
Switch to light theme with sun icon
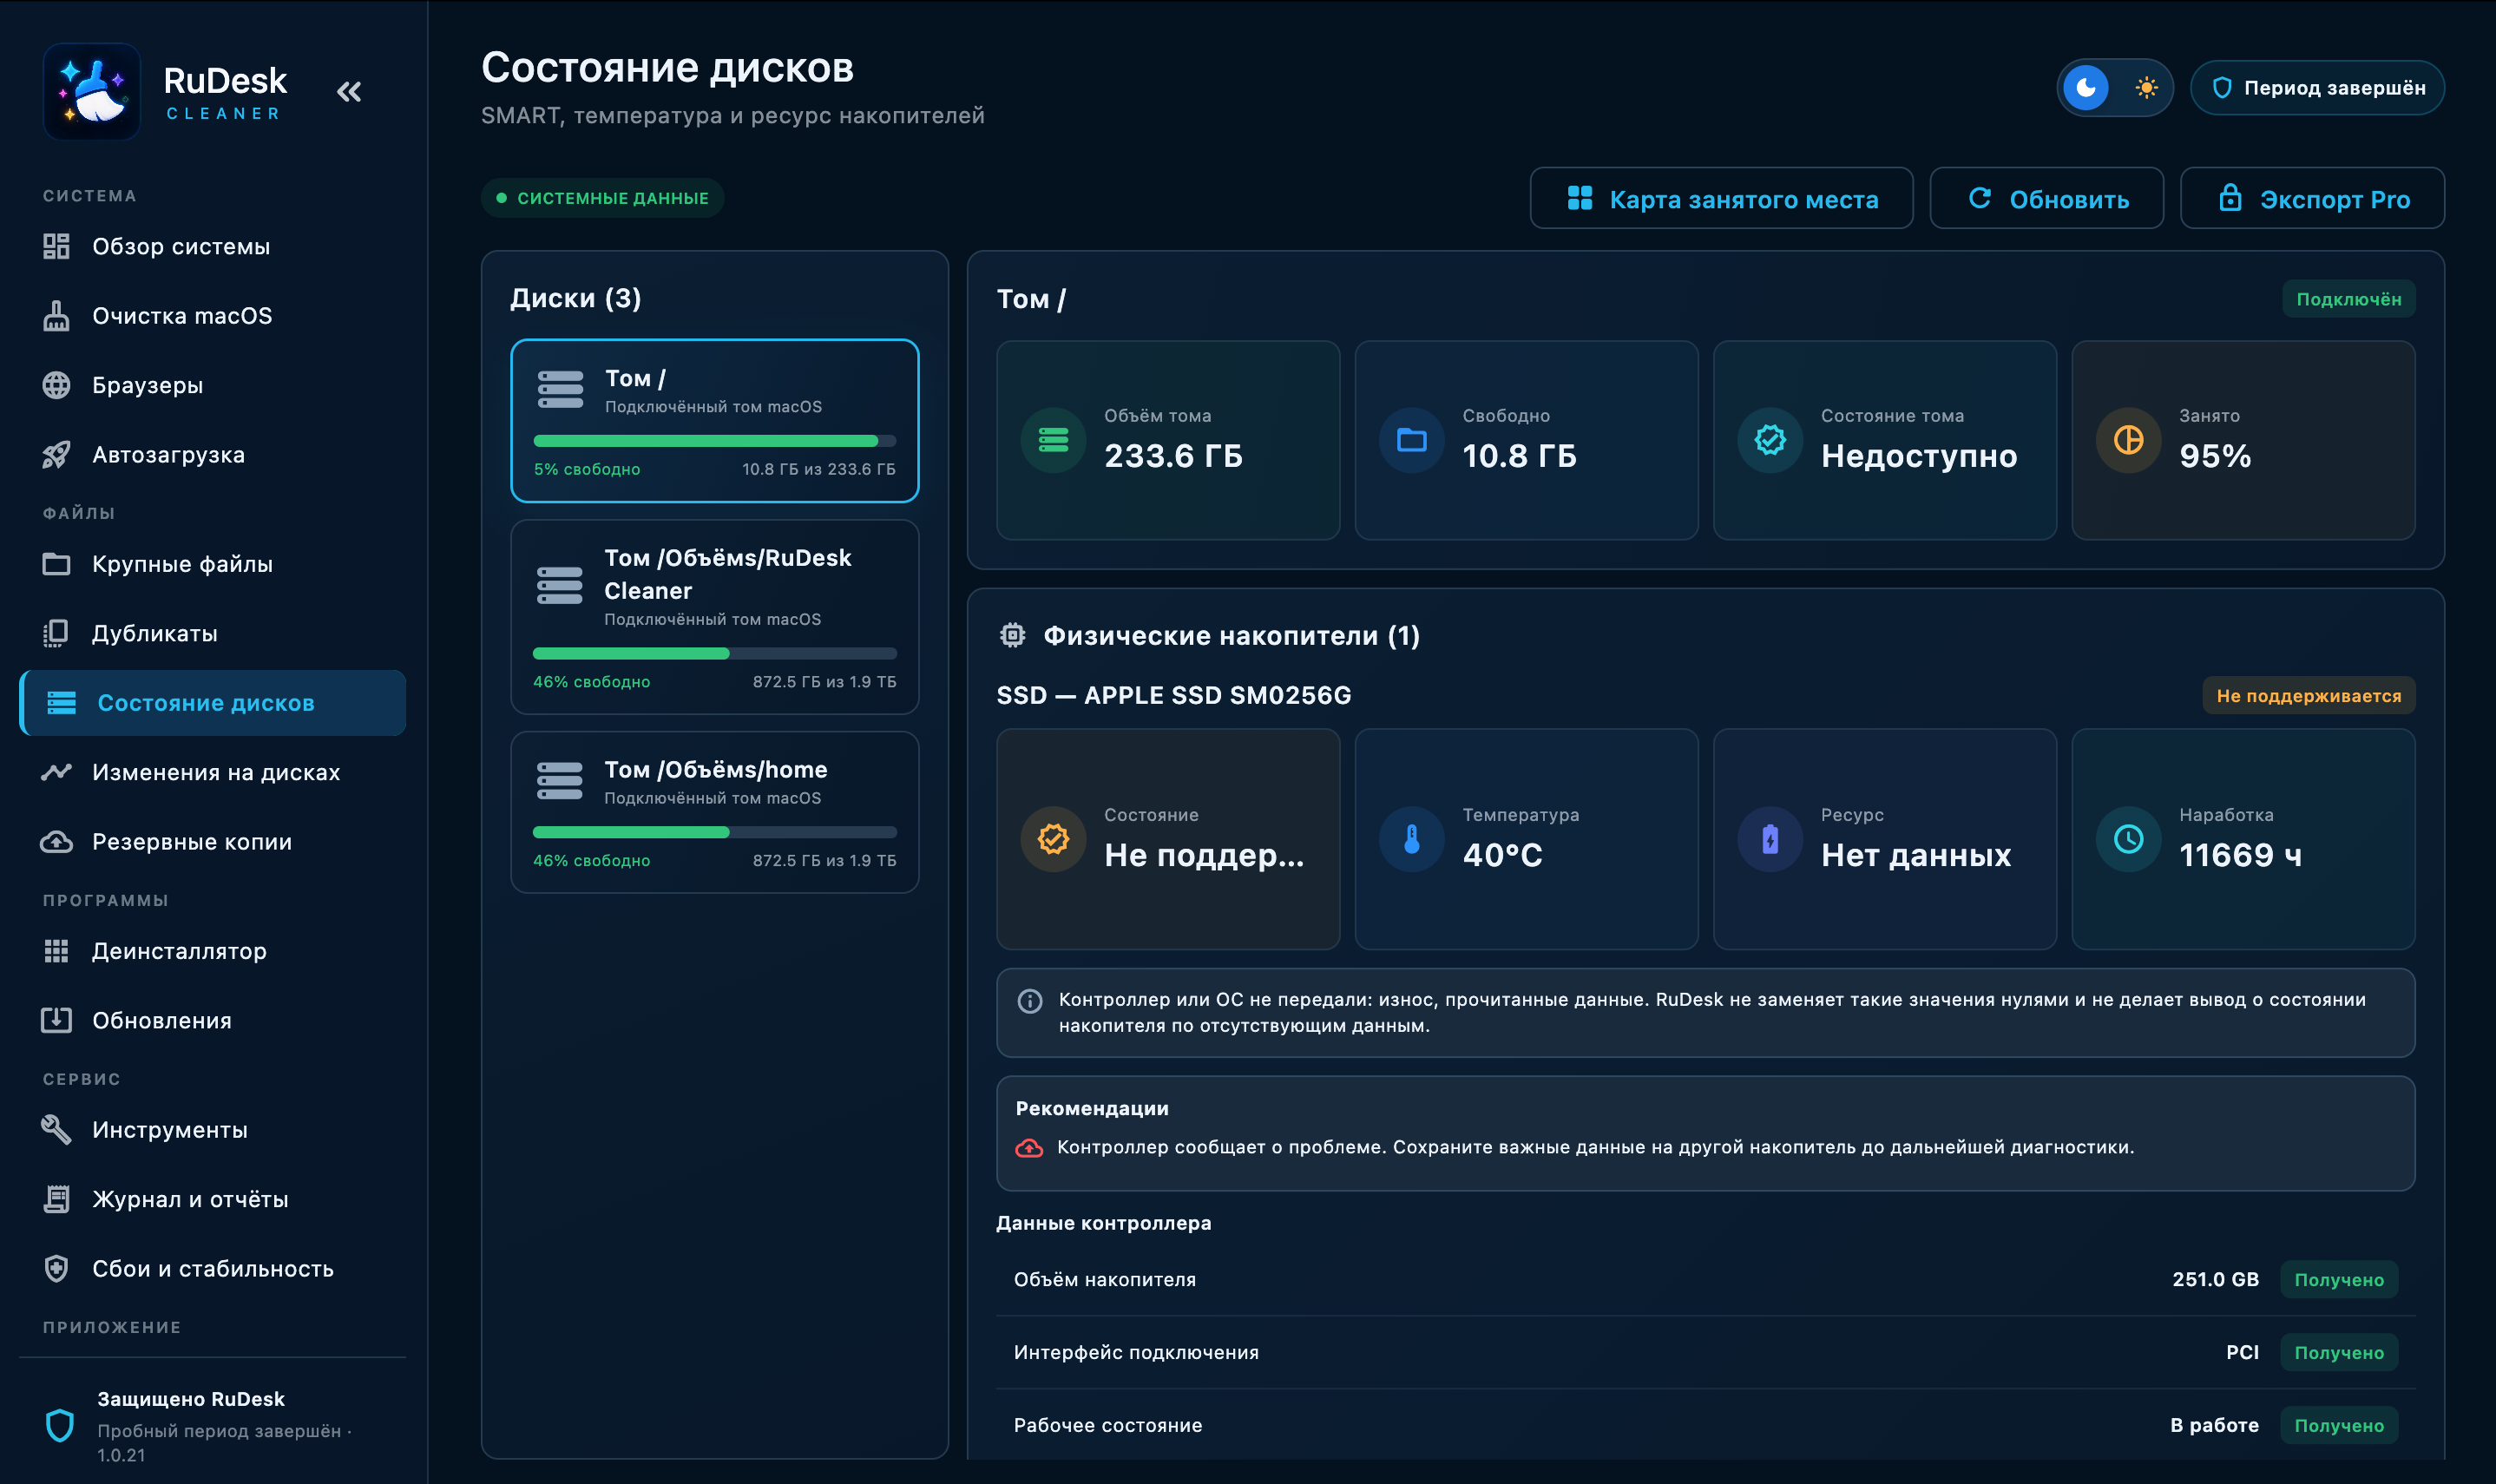point(2146,88)
